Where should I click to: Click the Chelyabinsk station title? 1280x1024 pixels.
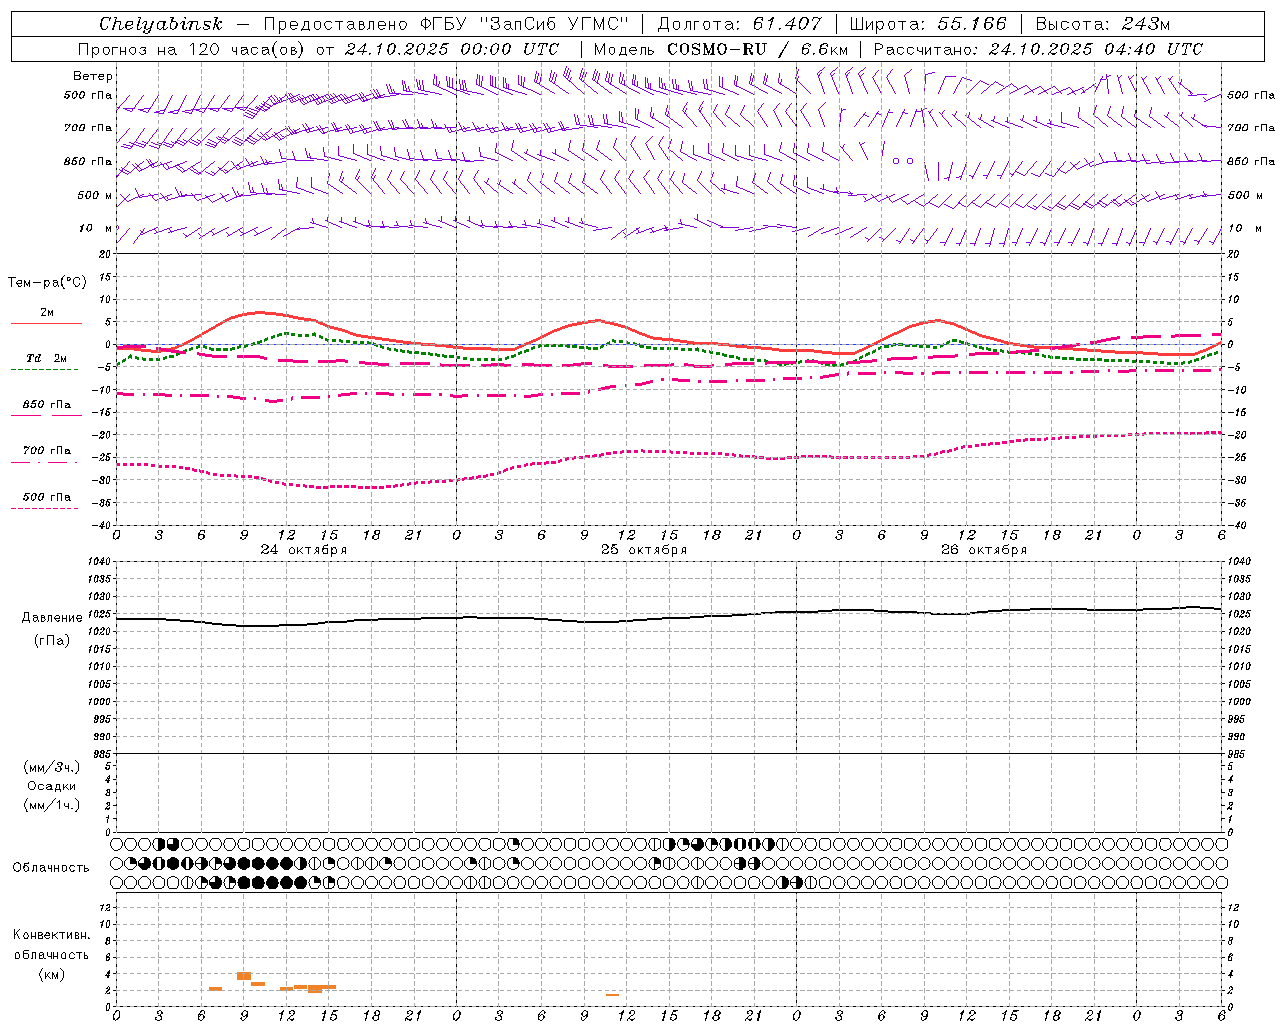pos(160,24)
